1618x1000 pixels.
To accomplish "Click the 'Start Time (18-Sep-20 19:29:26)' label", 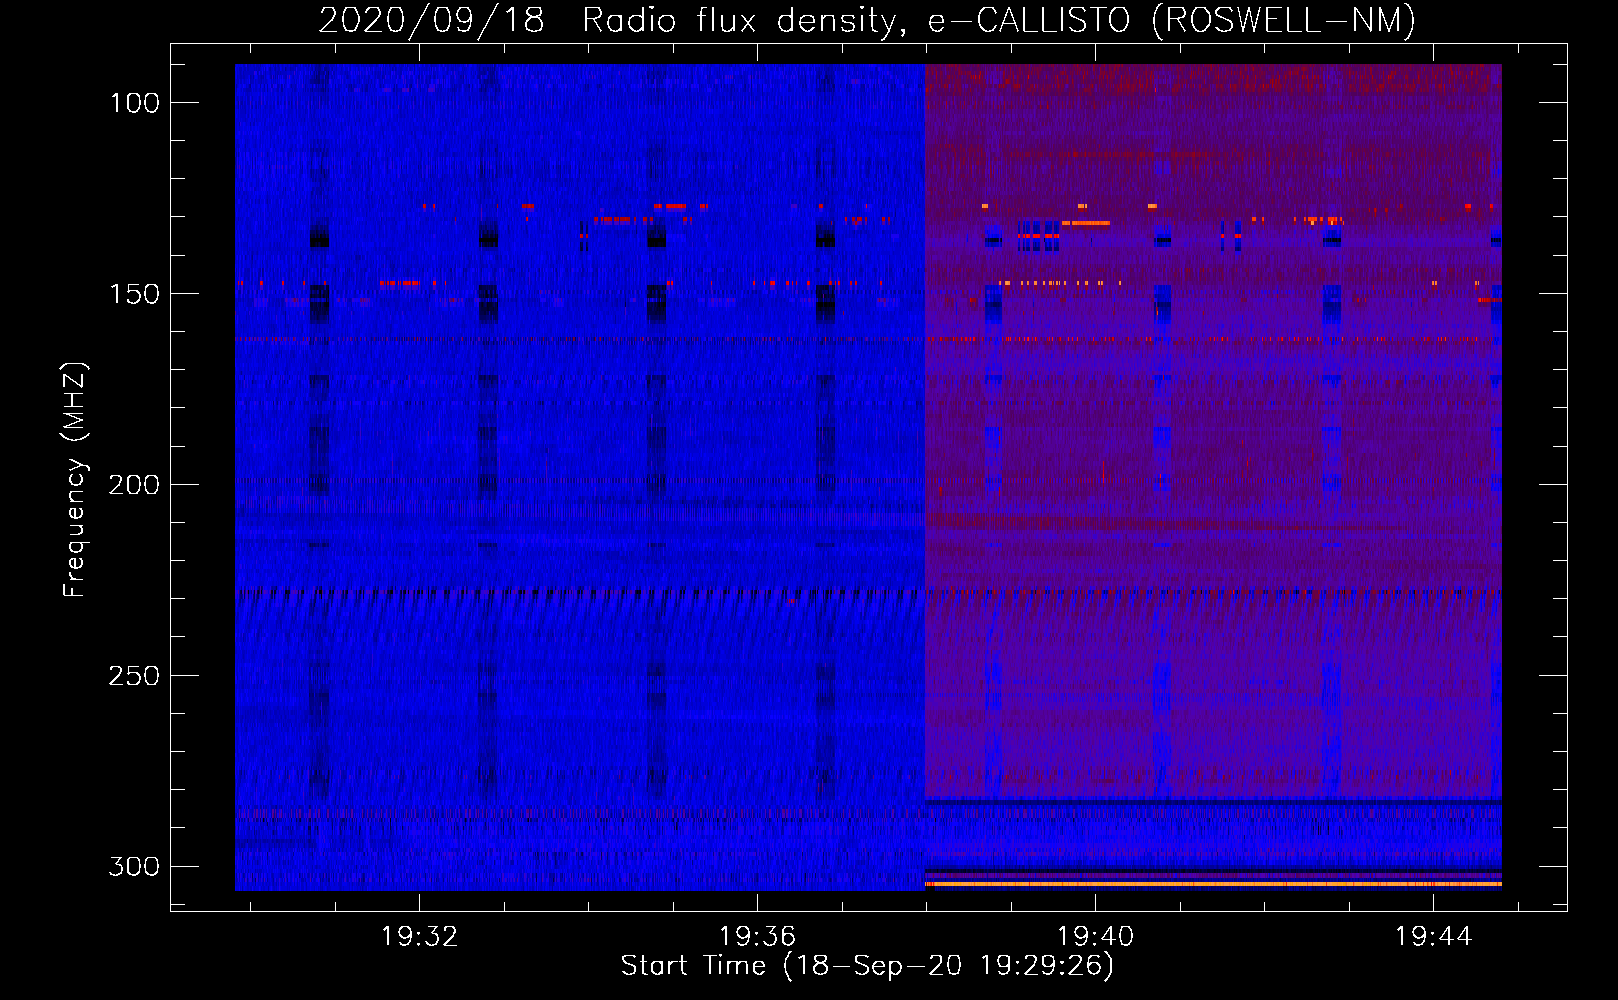I will coord(867,966).
